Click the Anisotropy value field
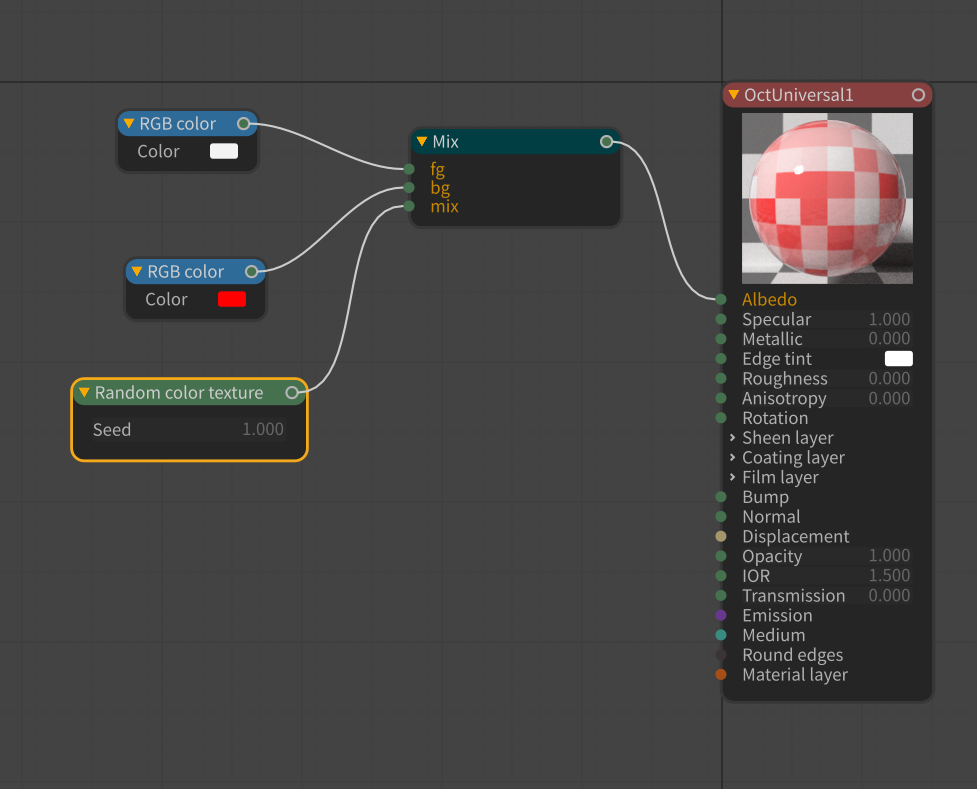The width and height of the screenshot is (977, 789). [x=827, y=398]
